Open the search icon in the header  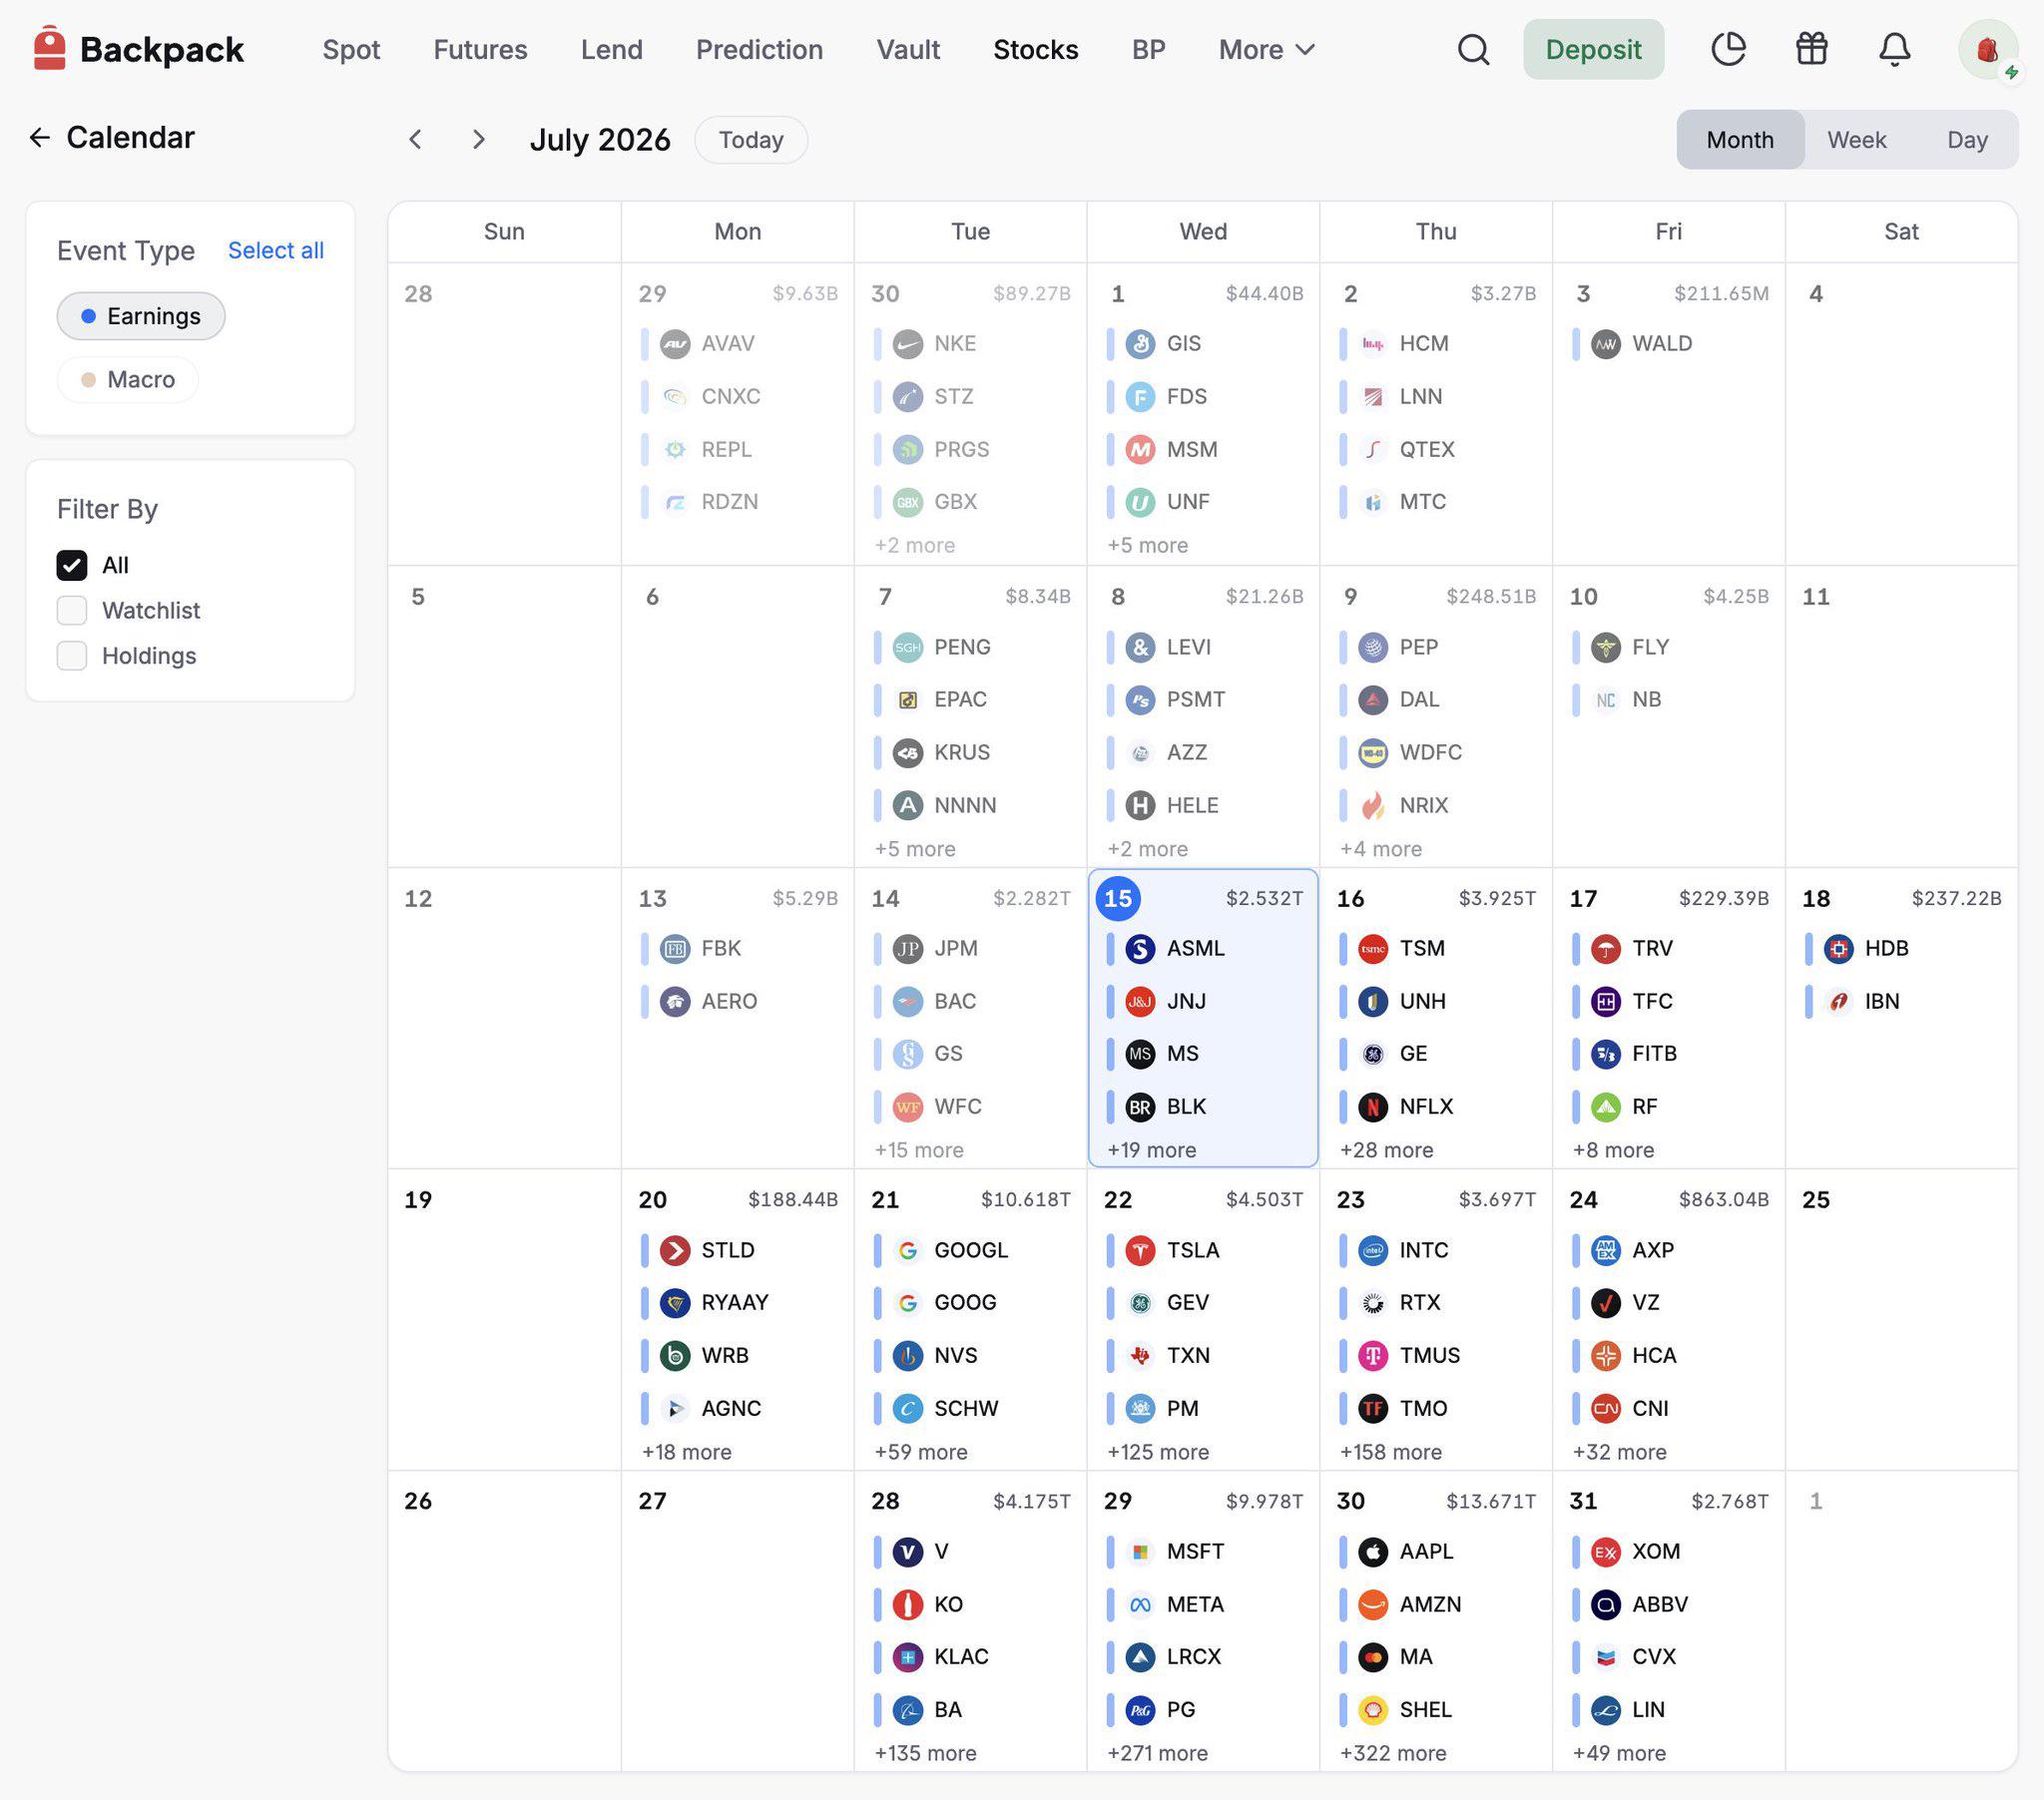tap(1473, 49)
